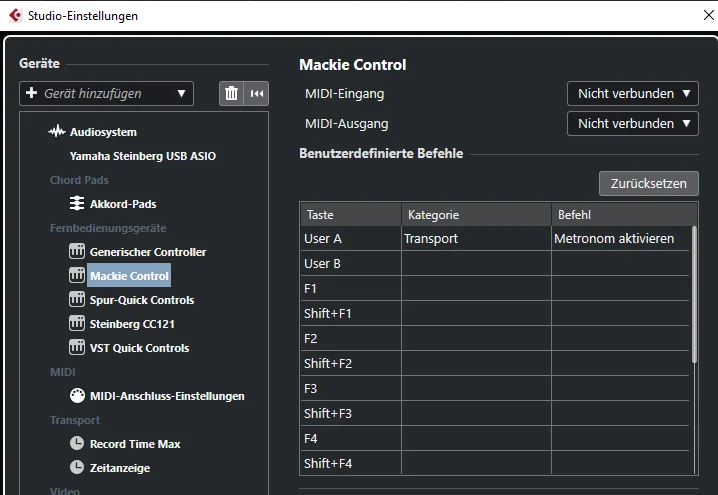
Task: Select Mackie Control in the tree
Action: point(129,276)
